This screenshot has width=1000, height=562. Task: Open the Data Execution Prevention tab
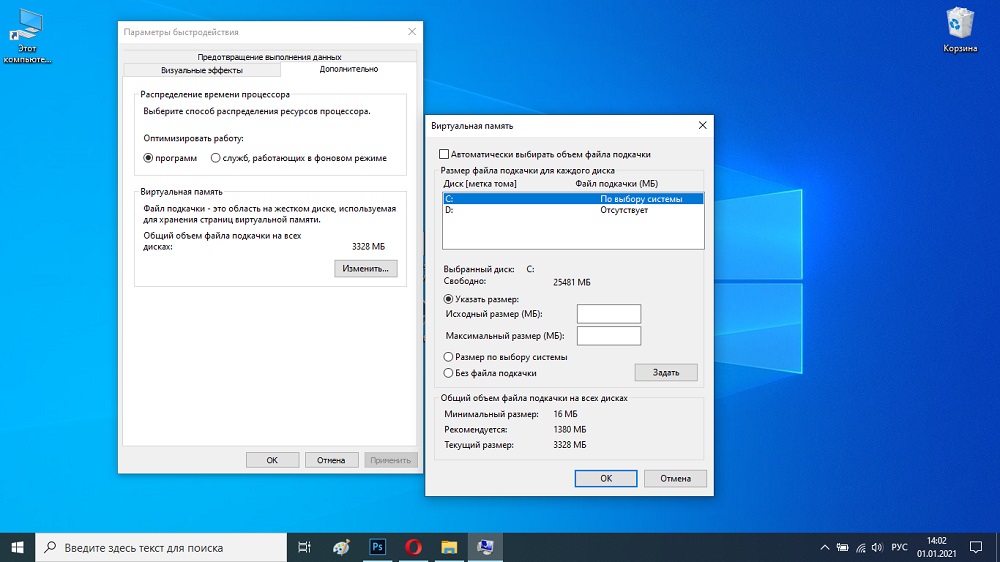point(269,57)
